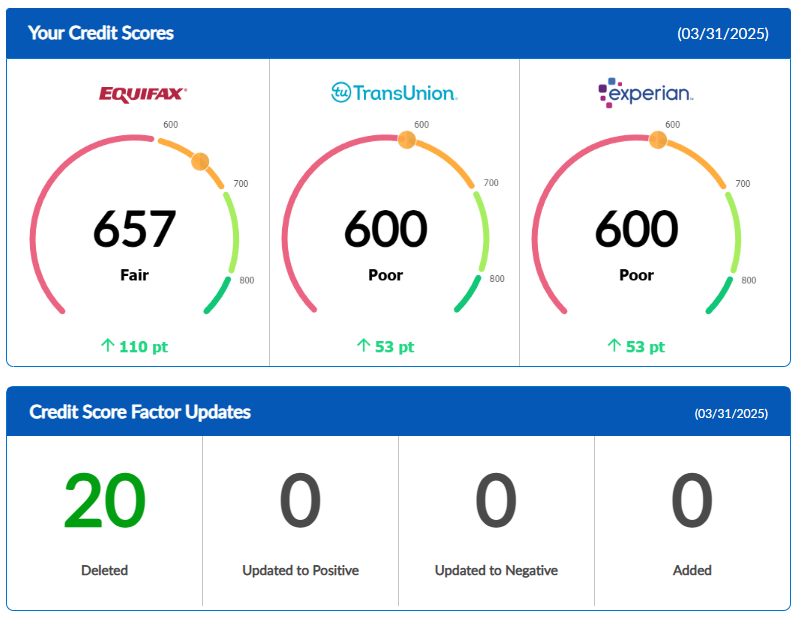Click the Equifax gauge orange marker
The width and height of the screenshot is (799, 618).
[x=200, y=162]
